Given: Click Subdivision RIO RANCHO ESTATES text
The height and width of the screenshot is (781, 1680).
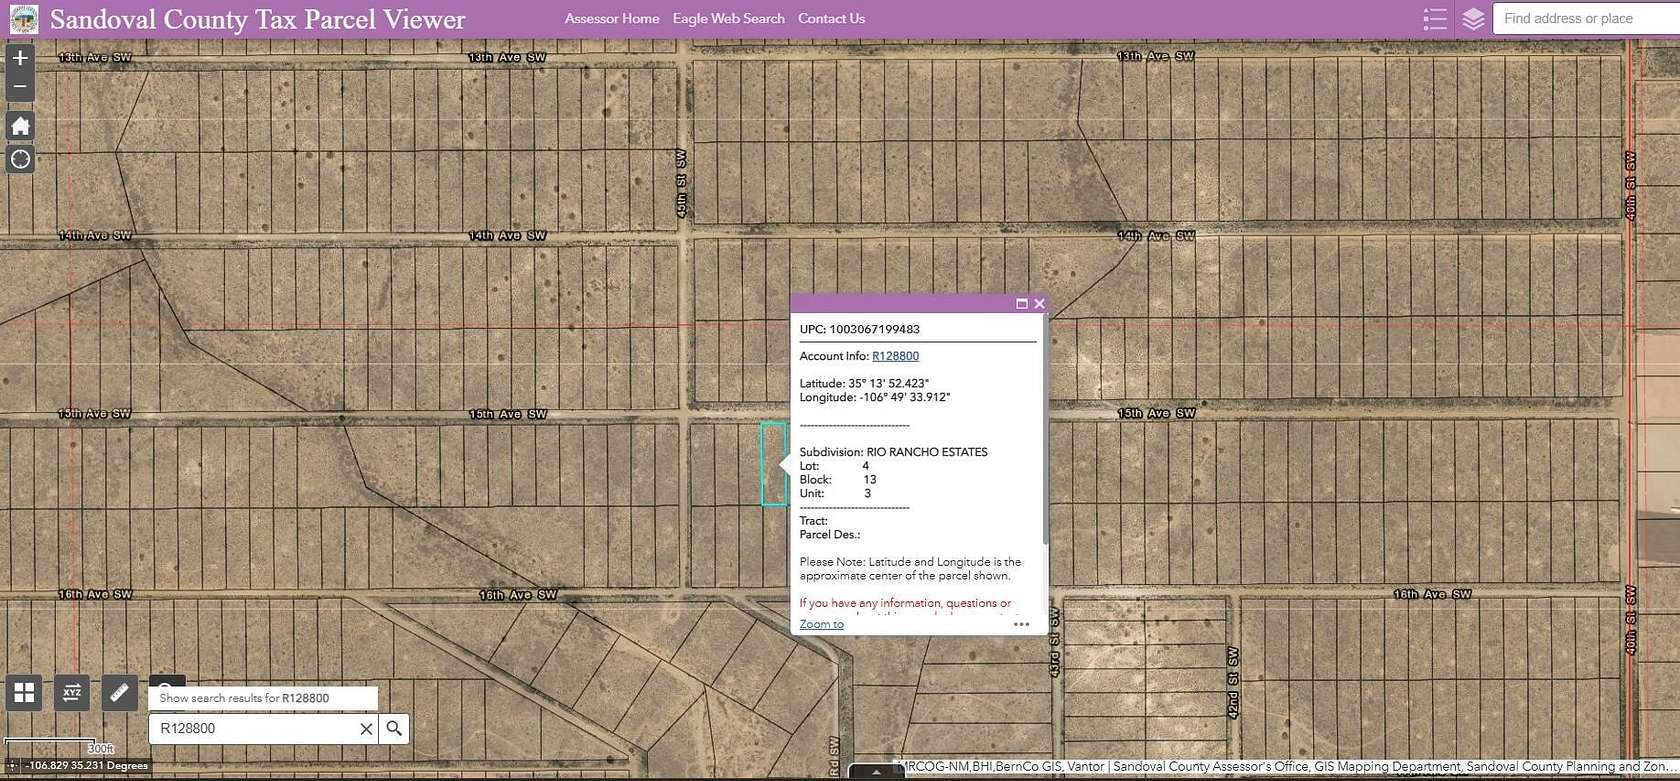Looking at the screenshot, I should [893, 452].
